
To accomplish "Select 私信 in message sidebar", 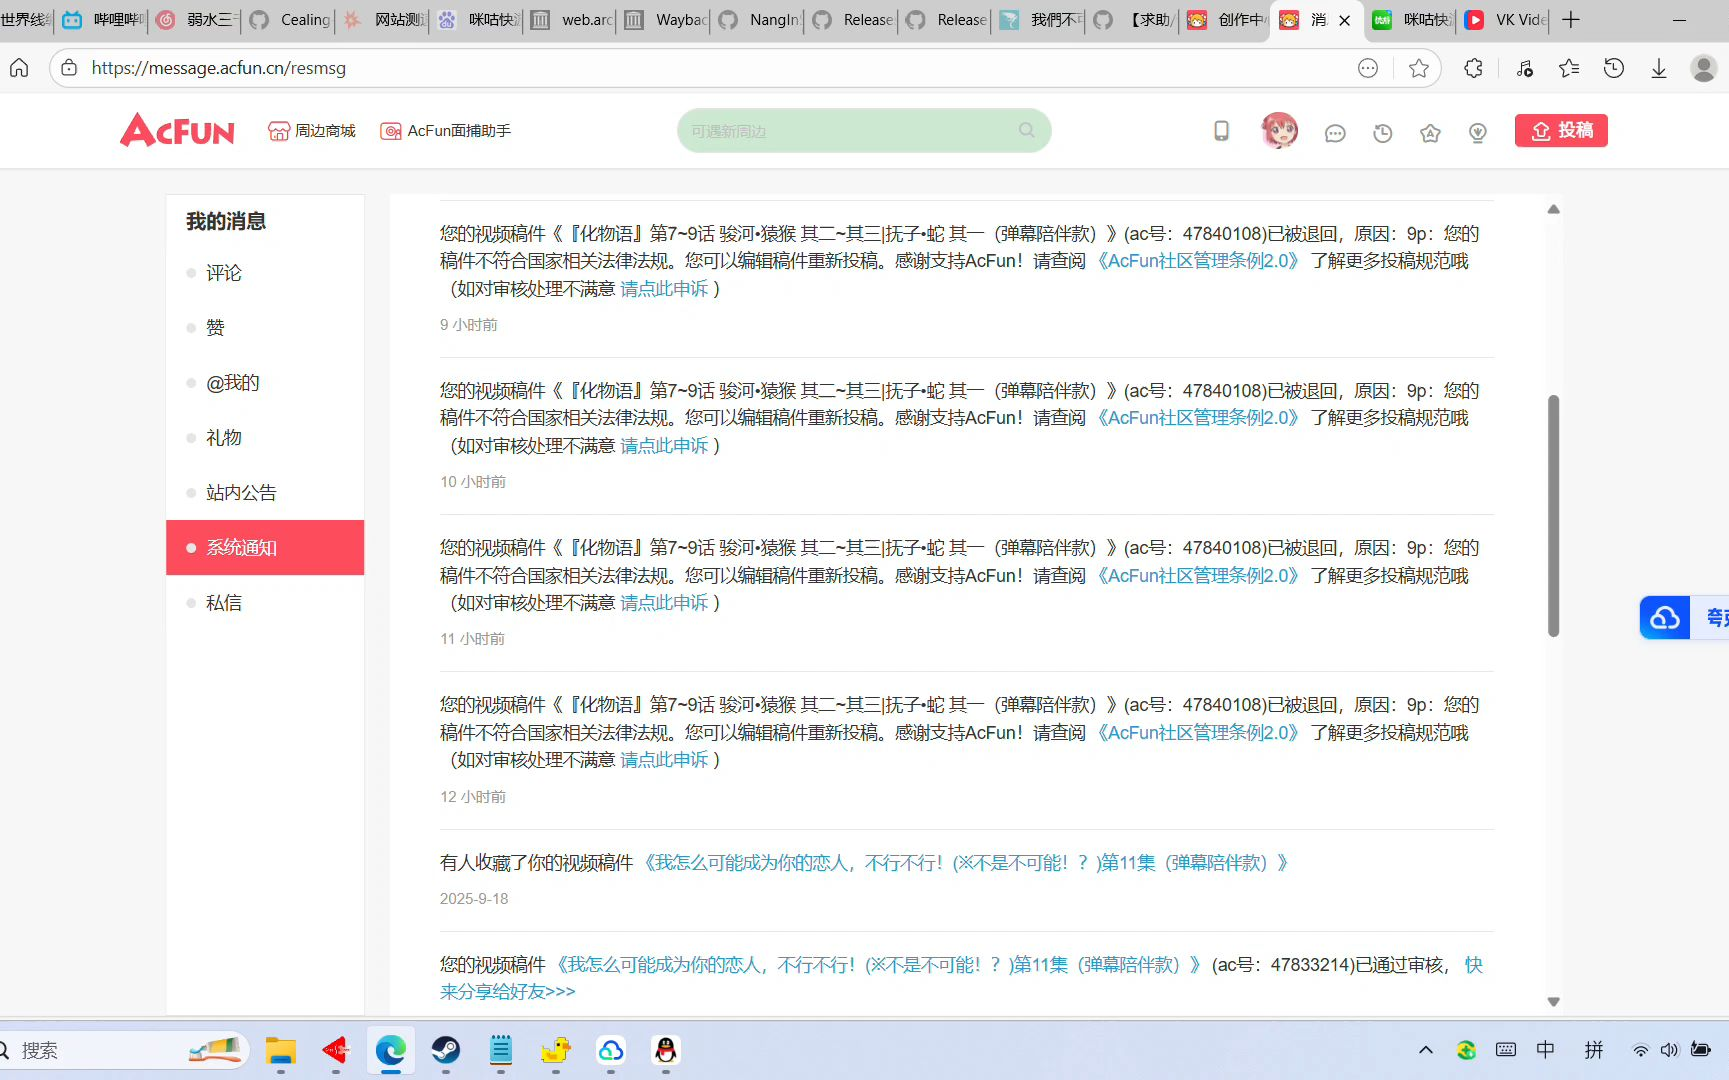I will [x=265, y=603].
